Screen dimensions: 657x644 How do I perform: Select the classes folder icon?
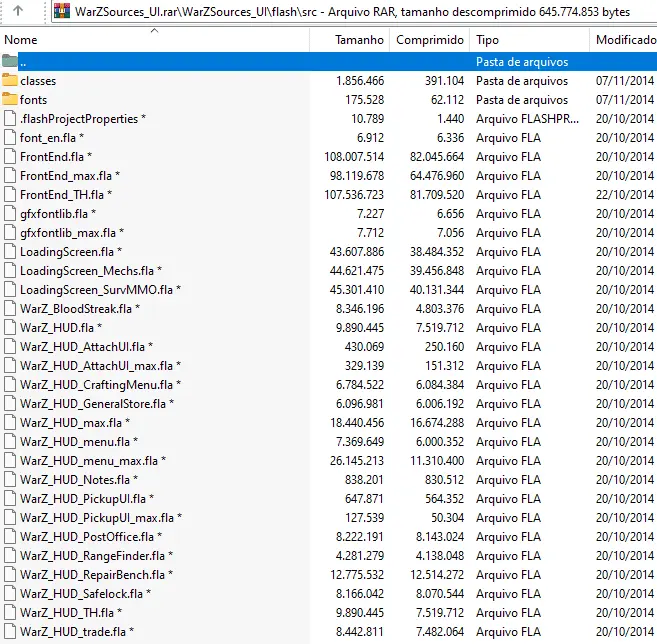coord(10,80)
